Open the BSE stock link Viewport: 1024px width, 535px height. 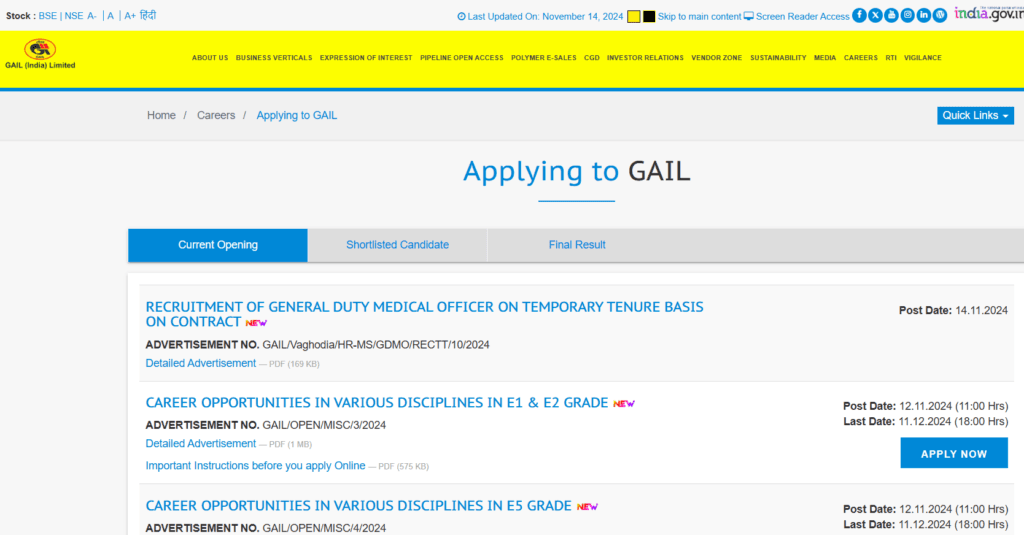click(x=48, y=16)
